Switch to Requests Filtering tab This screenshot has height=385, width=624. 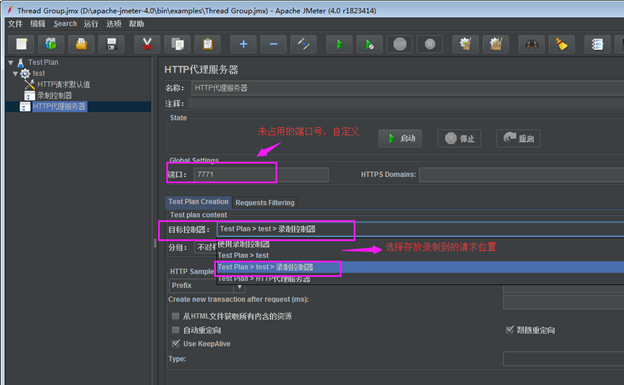click(x=265, y=203)
